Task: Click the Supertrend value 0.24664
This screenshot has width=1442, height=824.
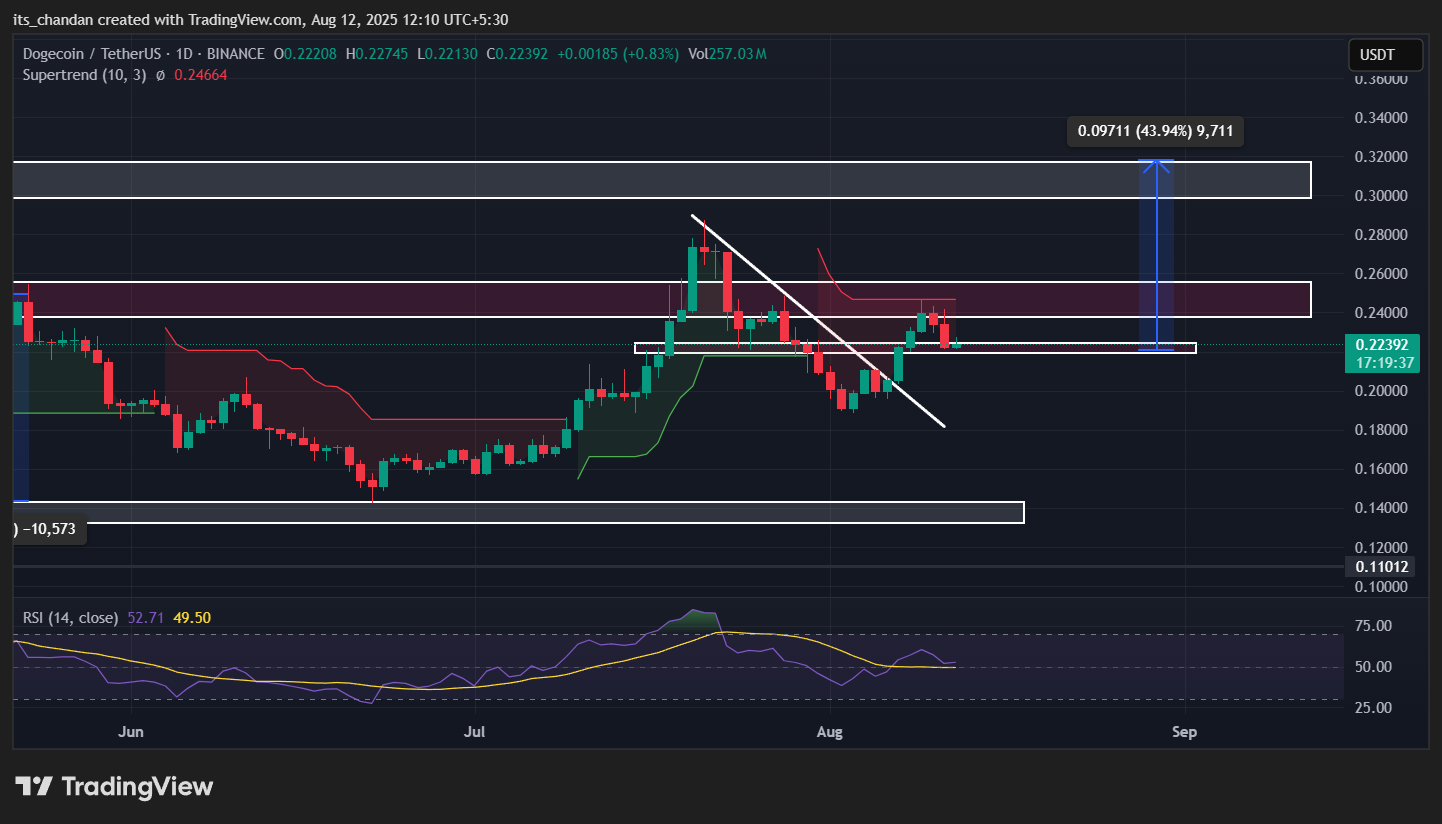Action: pyautogui.click(x=201, y=74)
